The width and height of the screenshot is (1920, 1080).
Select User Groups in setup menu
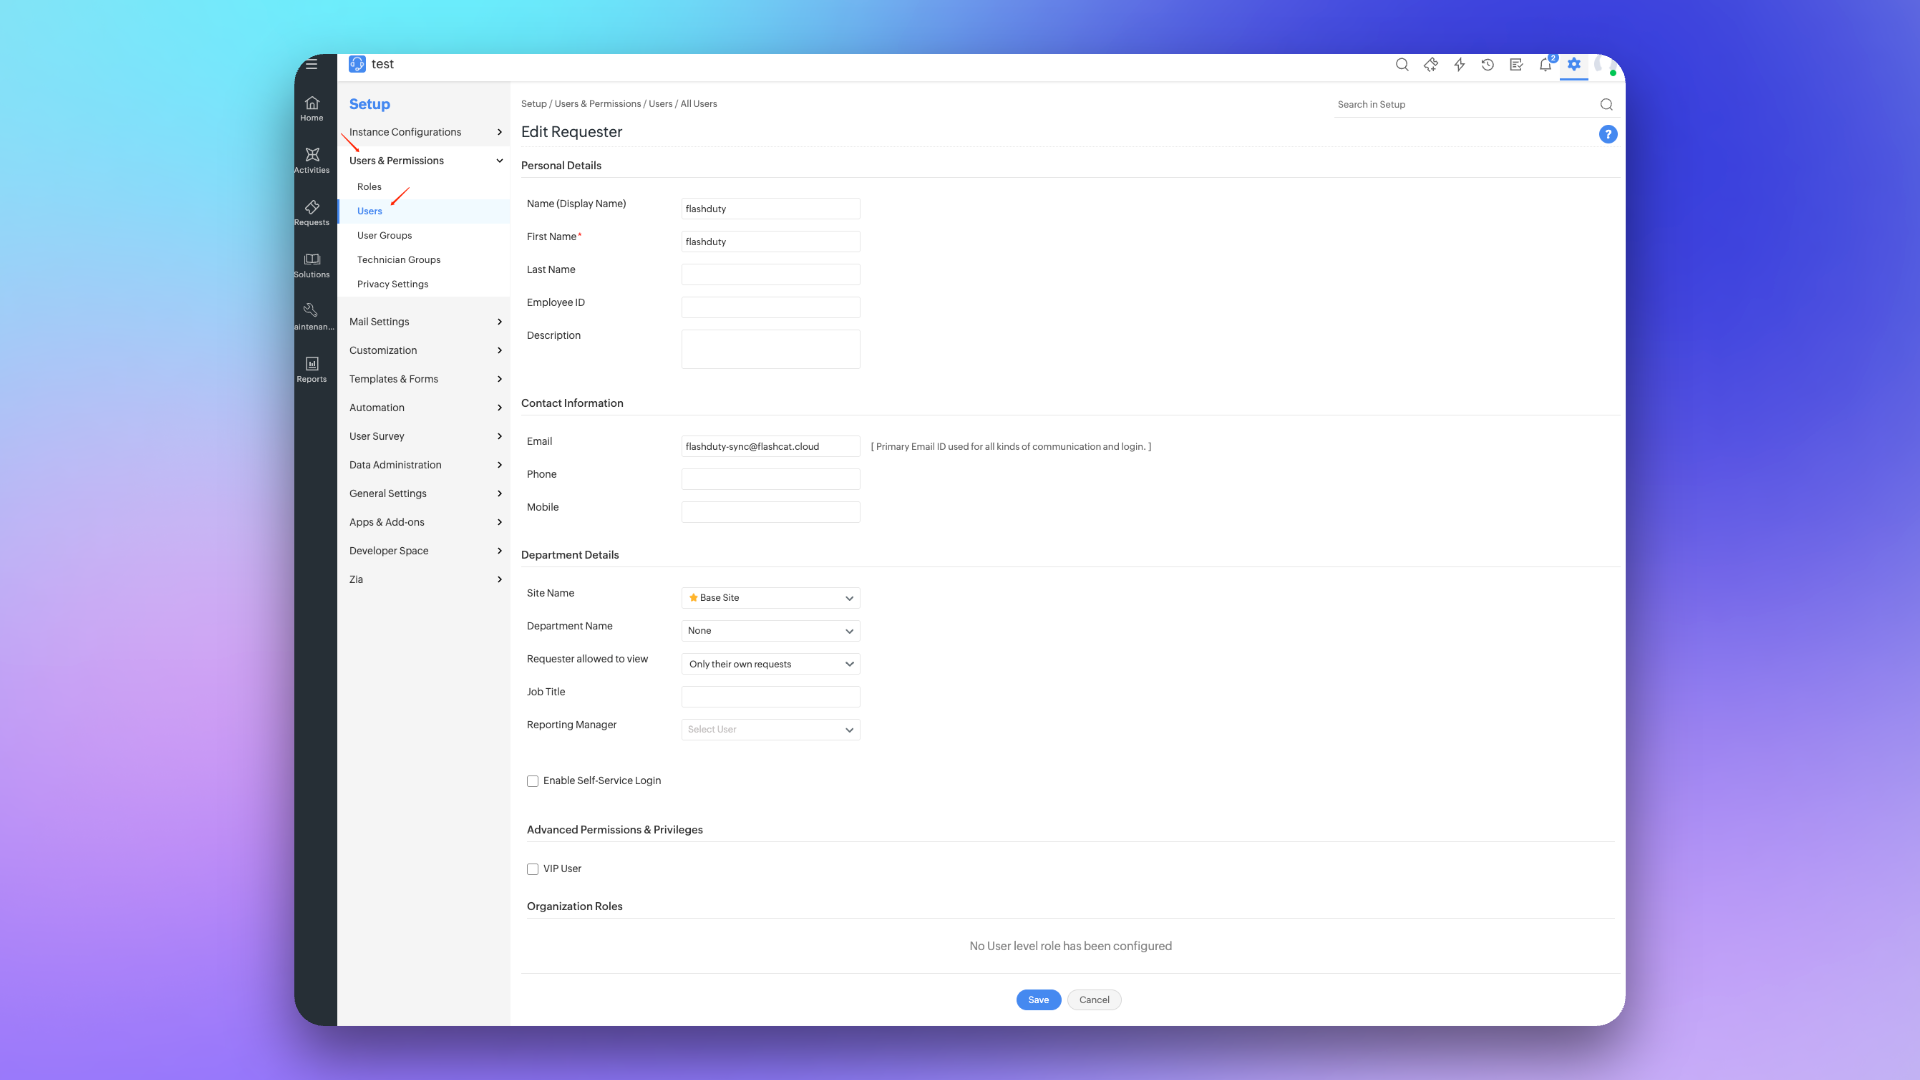tap(384, 236)
